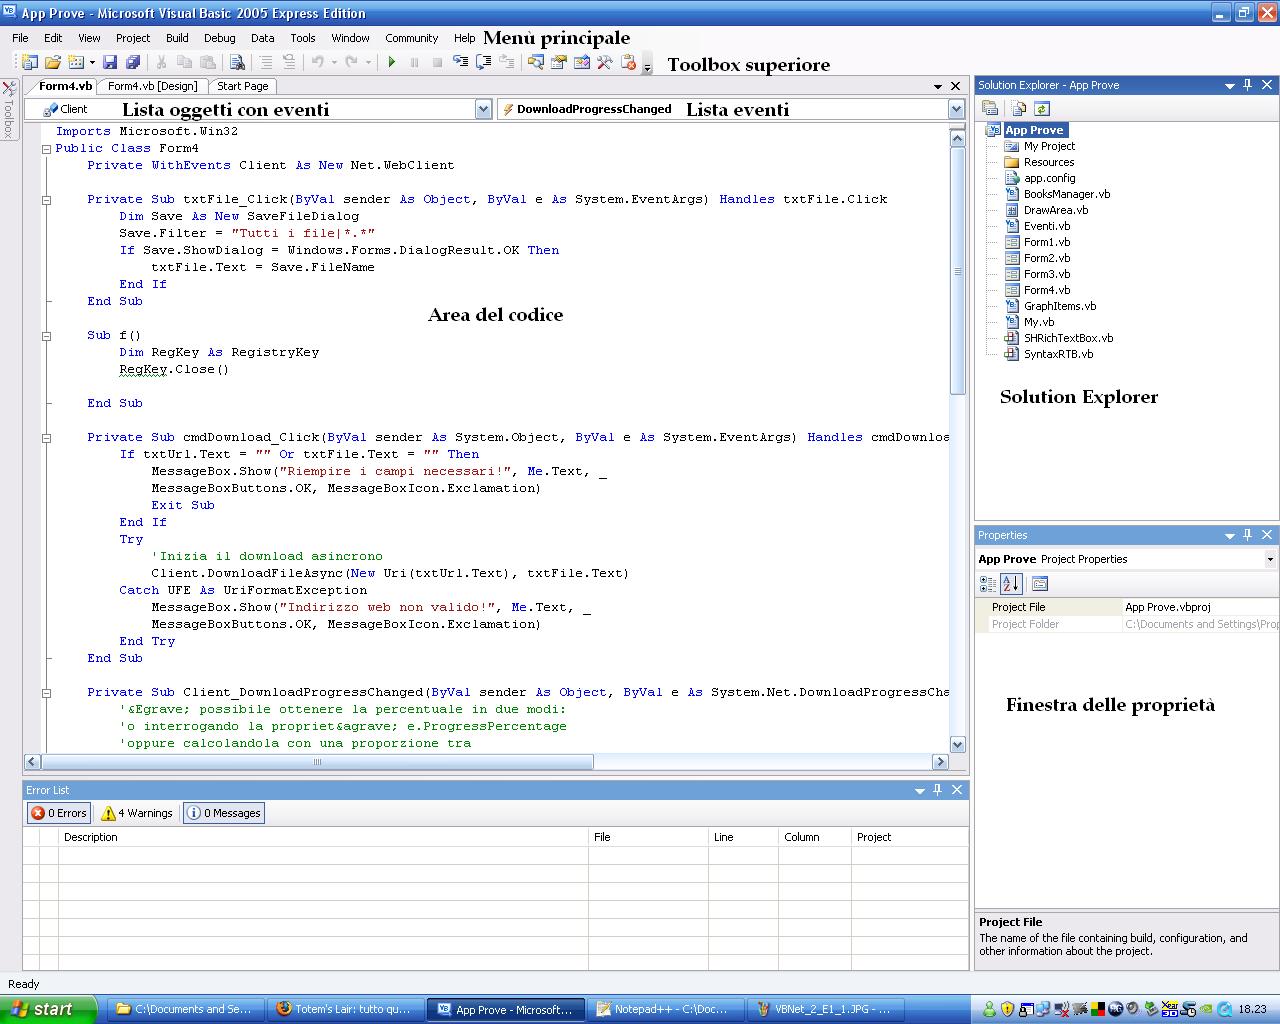Open Solution Explorer window position dropdown arrow
The width and height of the screenshot is (1280, 1024).
coord(1230,86)
